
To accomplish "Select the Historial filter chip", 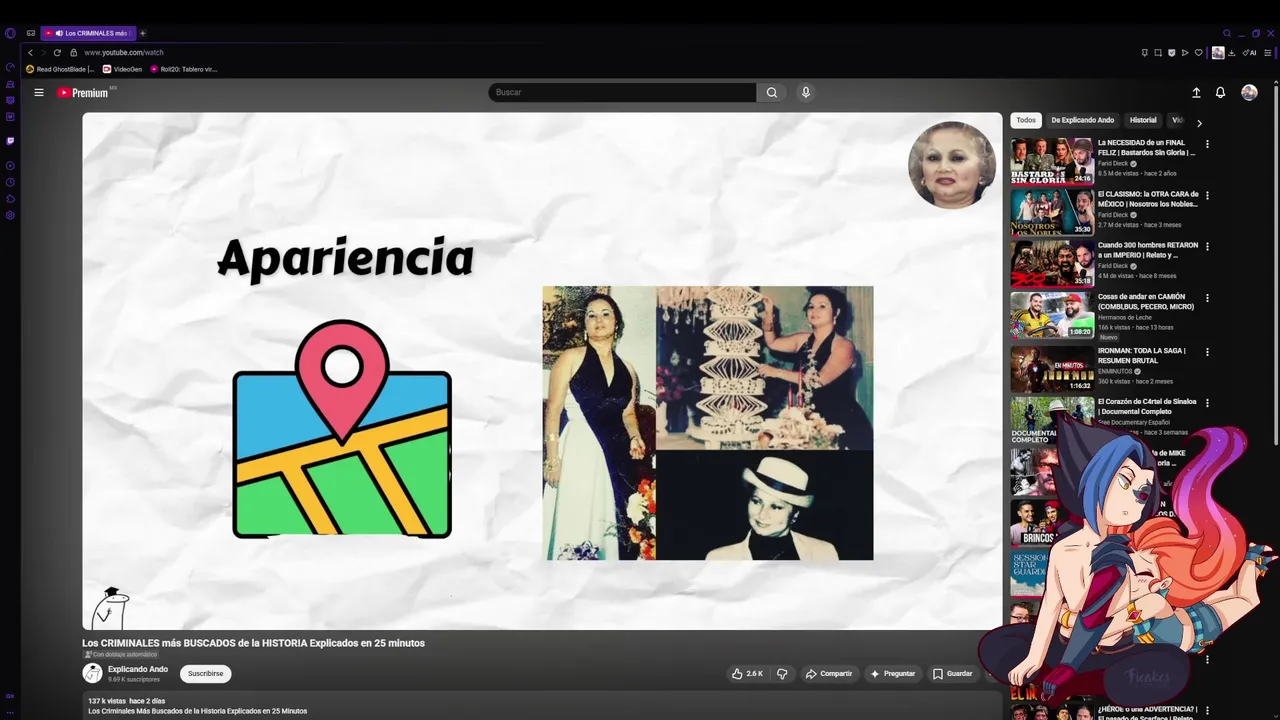I will click(1143, 120).
